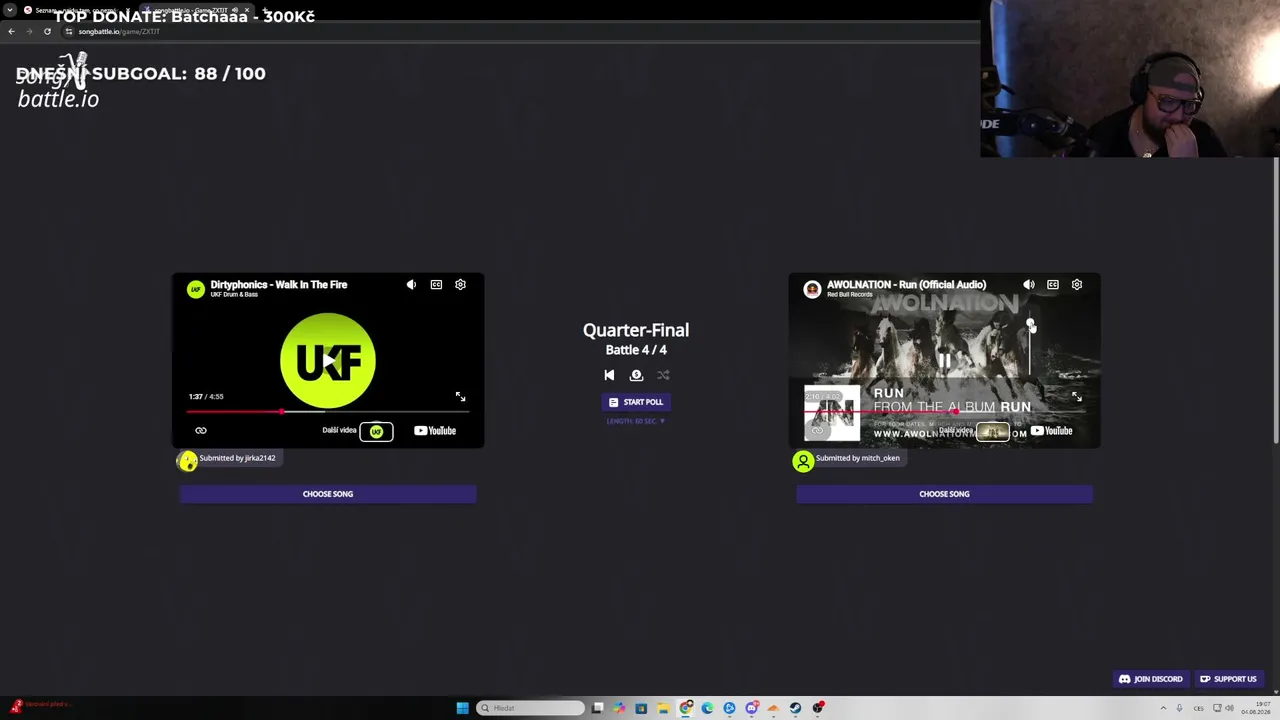Image resolution: width=1280 pixels, height=720 pixels.
Task: Click the circular icon under Battle 4 / 4
Action: (636, 375)
